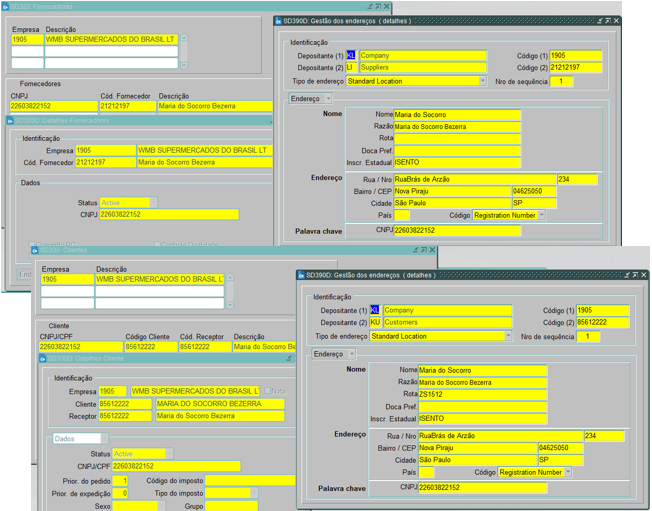This screenshot has height=511, width=652.
Task: Close the Customers SD390D address window
Action: click(x=644, y=275)
